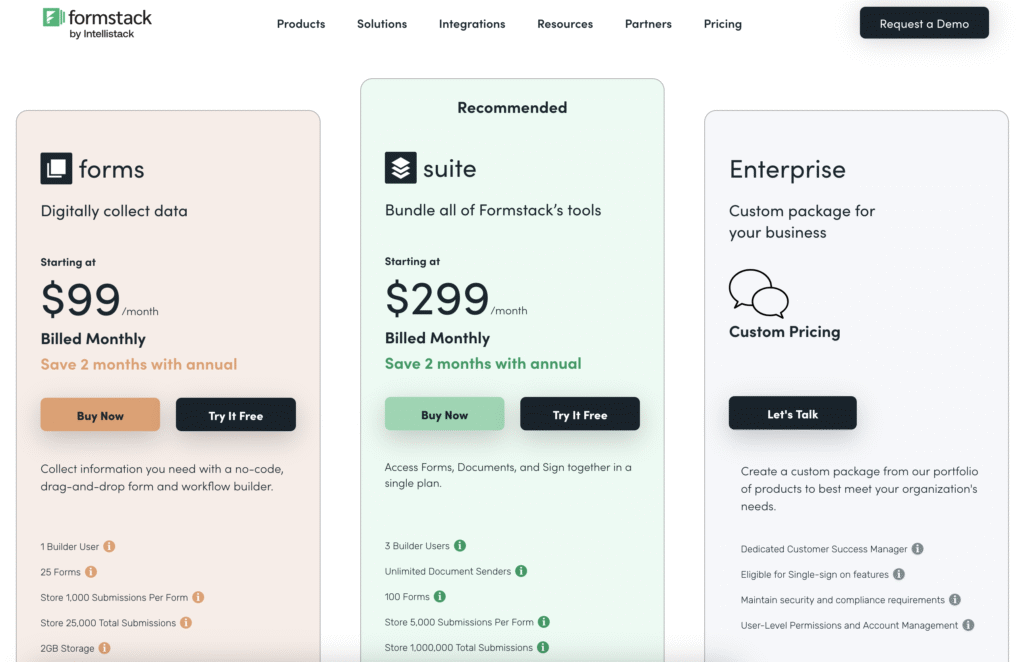Click the info icon beside 3 Builder Users

point(460,546)
